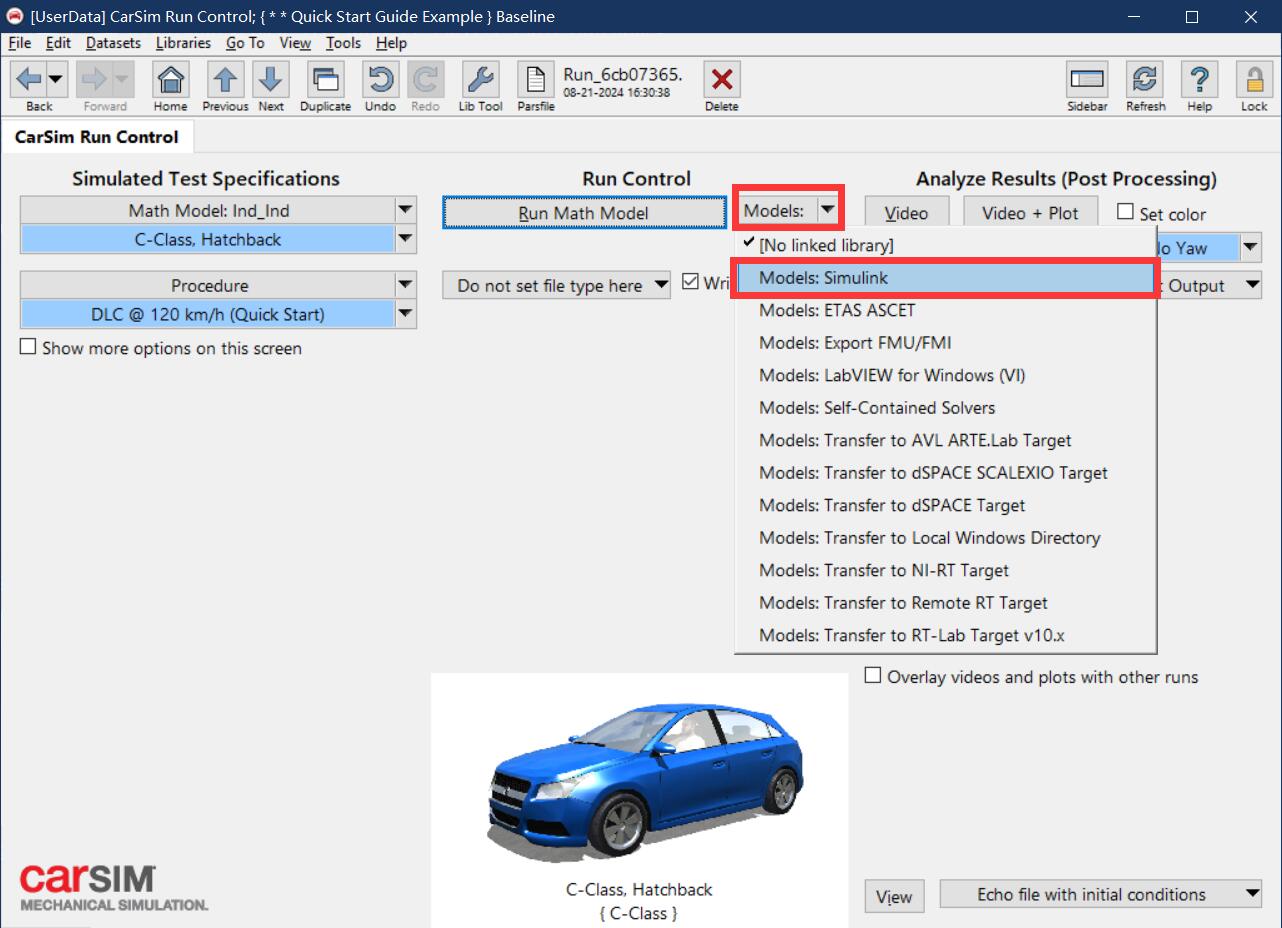This screenshot has height=928, width=1282.
Task: Select Models: Transfer to dSPACE SCALEXIO Target
Action: click(945, 473)
